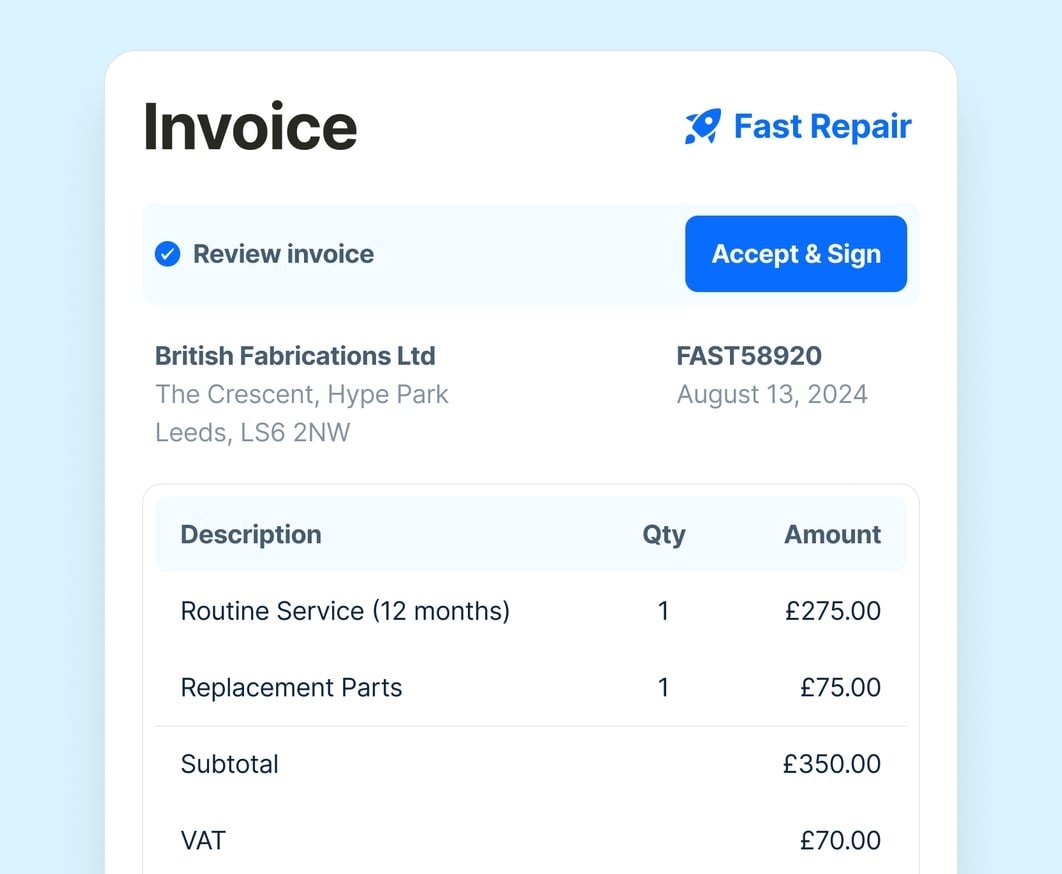Select the Routine Service (12 months) row
Image resolution: width=1062 pixels, height=874 pixels.
point(345,611)
